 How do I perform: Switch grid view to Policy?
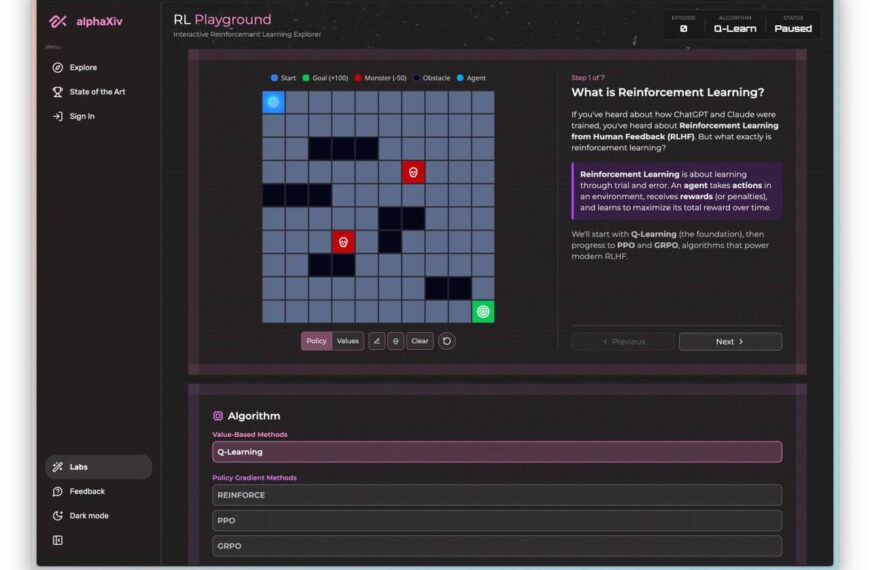[x=316, y=341]
